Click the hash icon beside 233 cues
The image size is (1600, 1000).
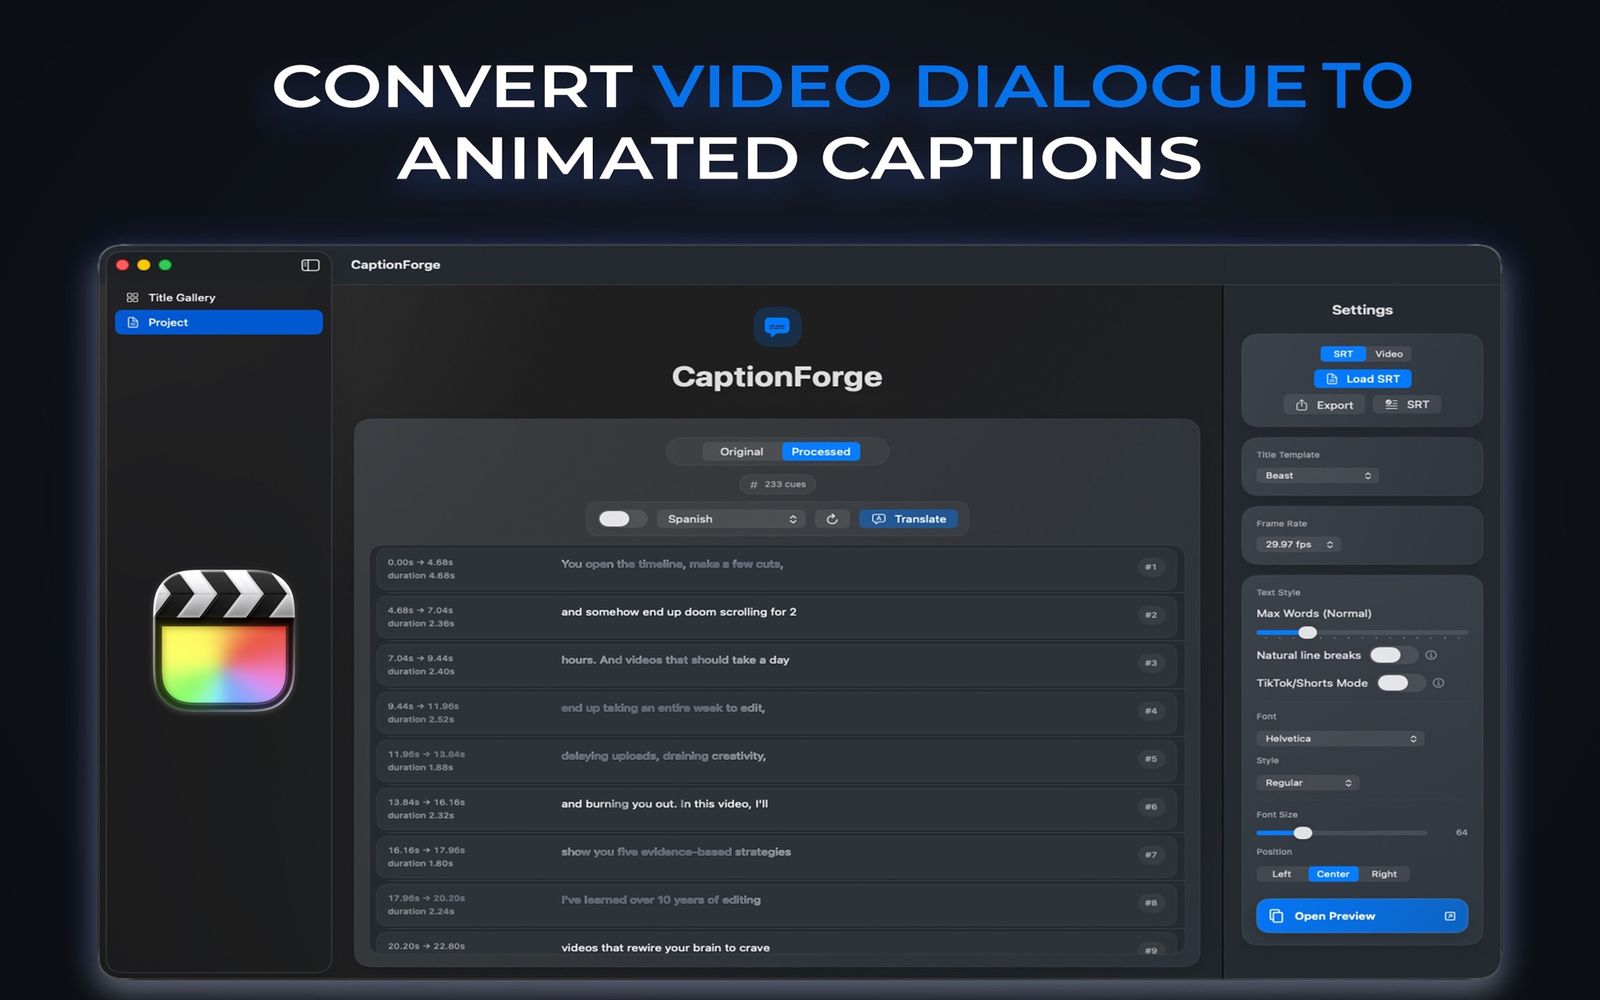pyautogui.click(x=754, y=484)
